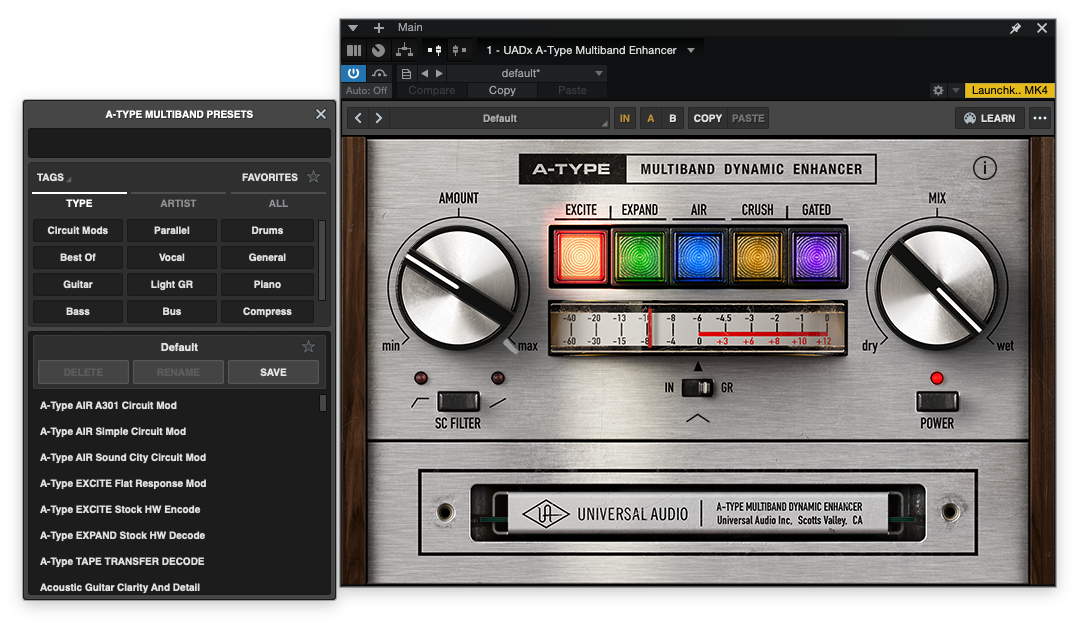
Task: Click the bypass curve icon
Action: coord(379,73)
